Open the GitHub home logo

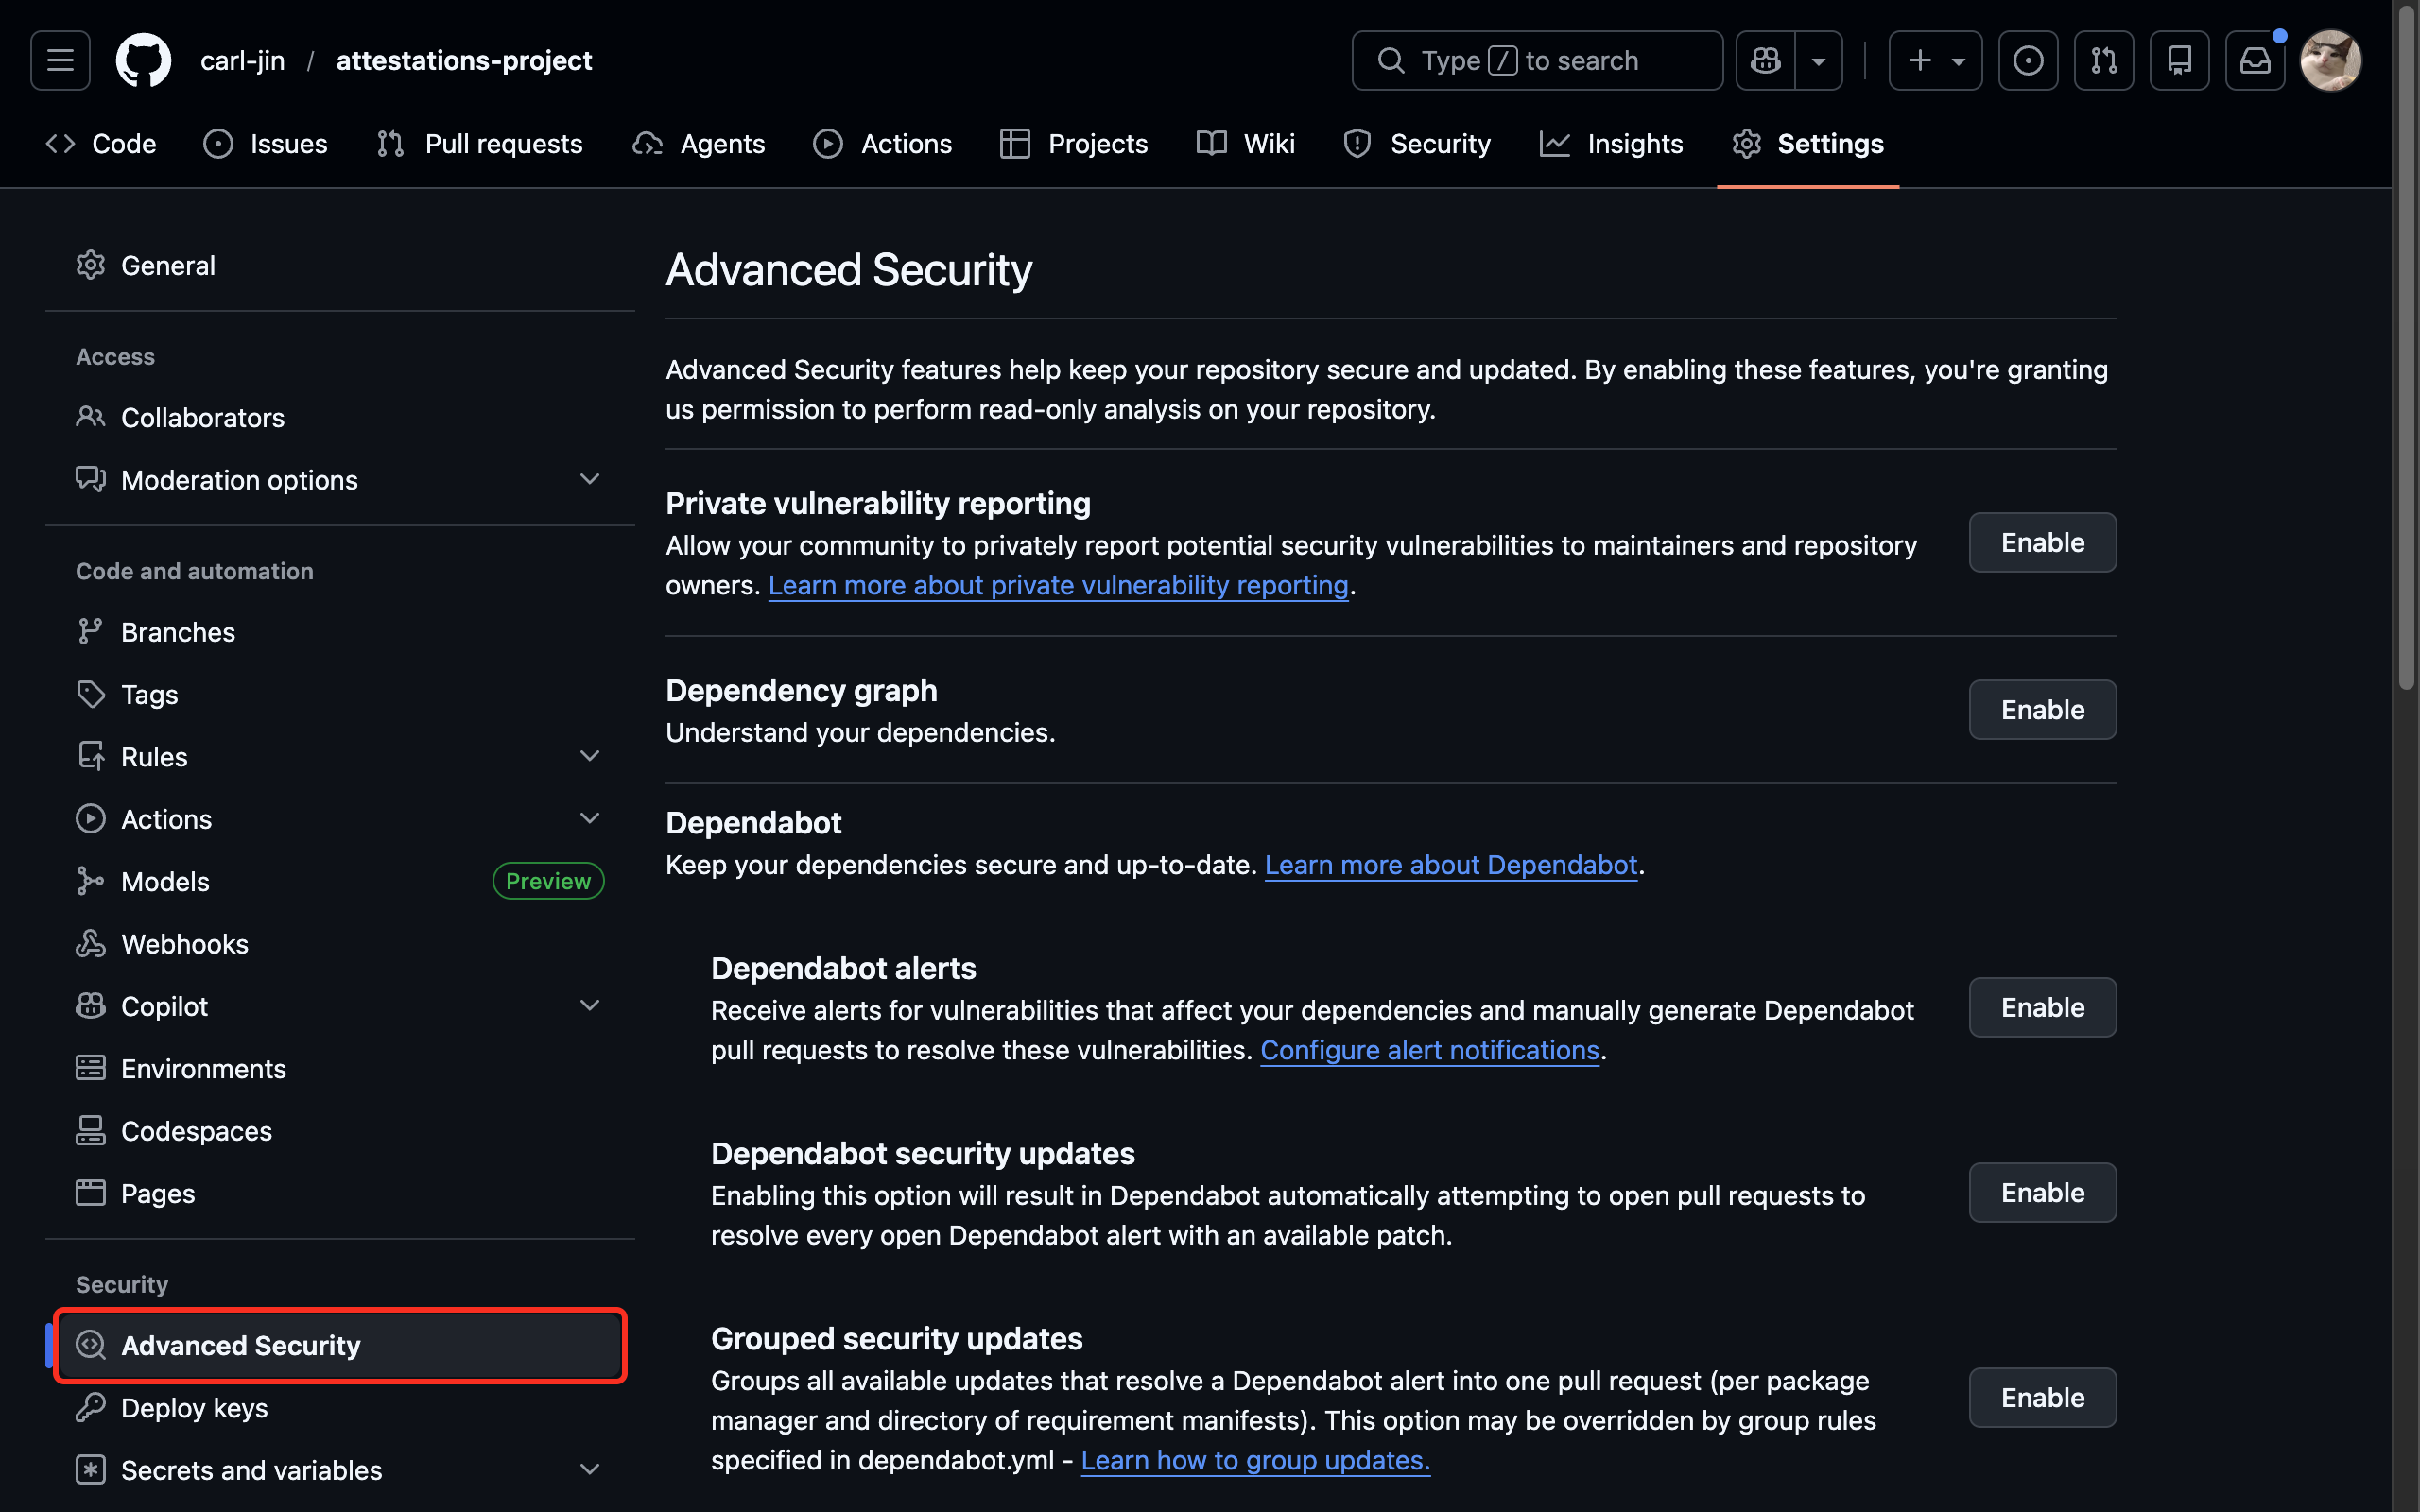pos(143,60)
